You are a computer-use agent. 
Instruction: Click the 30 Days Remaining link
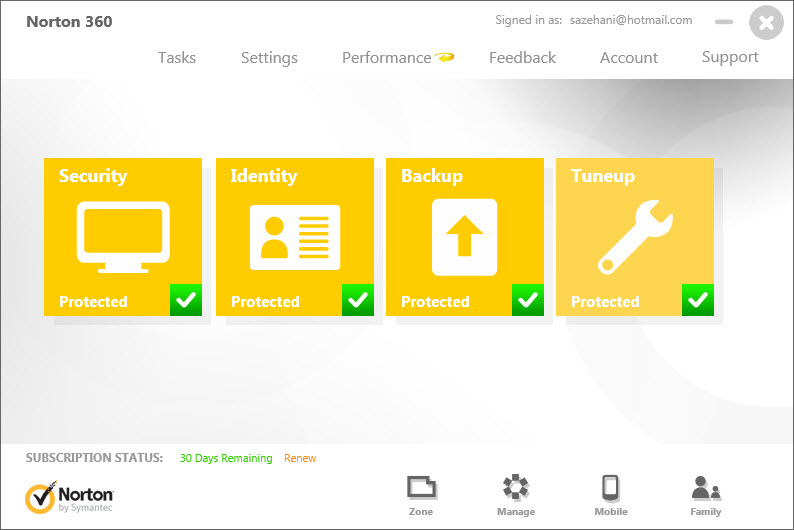click(x=226, y=458)
